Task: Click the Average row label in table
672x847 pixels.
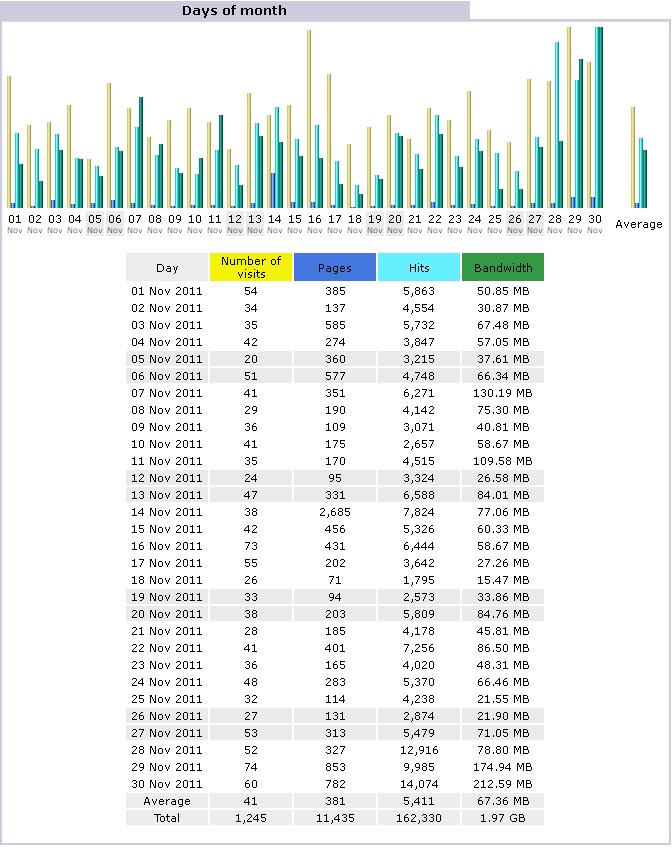Action: [167, 801]
